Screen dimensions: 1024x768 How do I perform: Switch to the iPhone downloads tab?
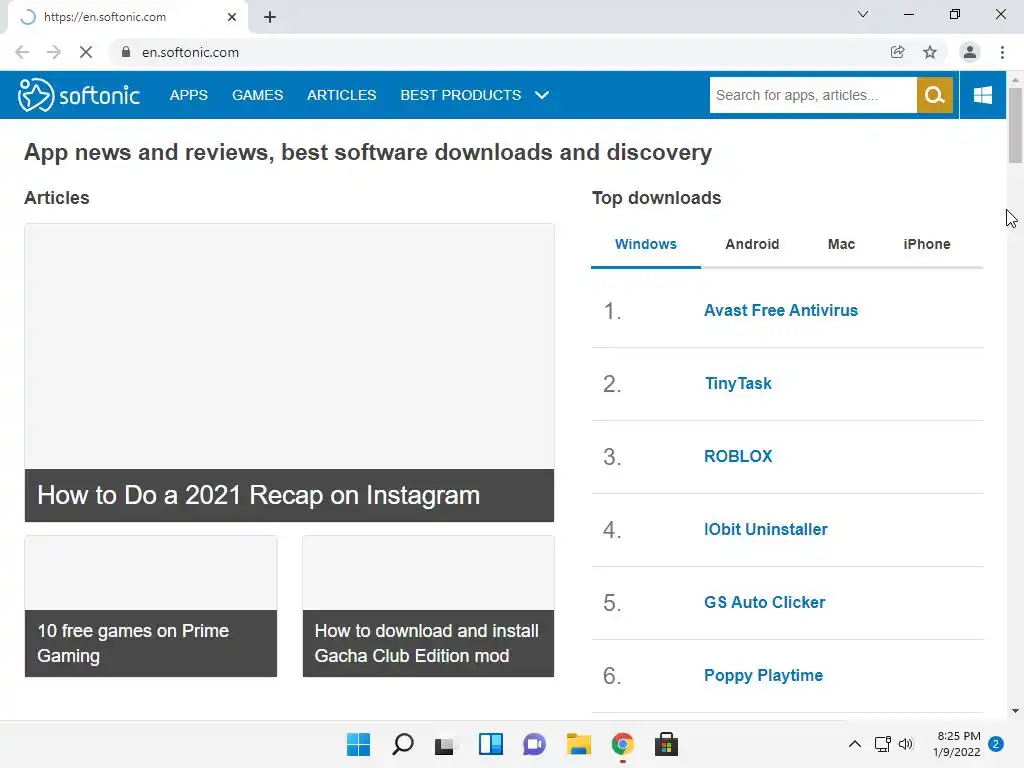[x=927, y=244]
